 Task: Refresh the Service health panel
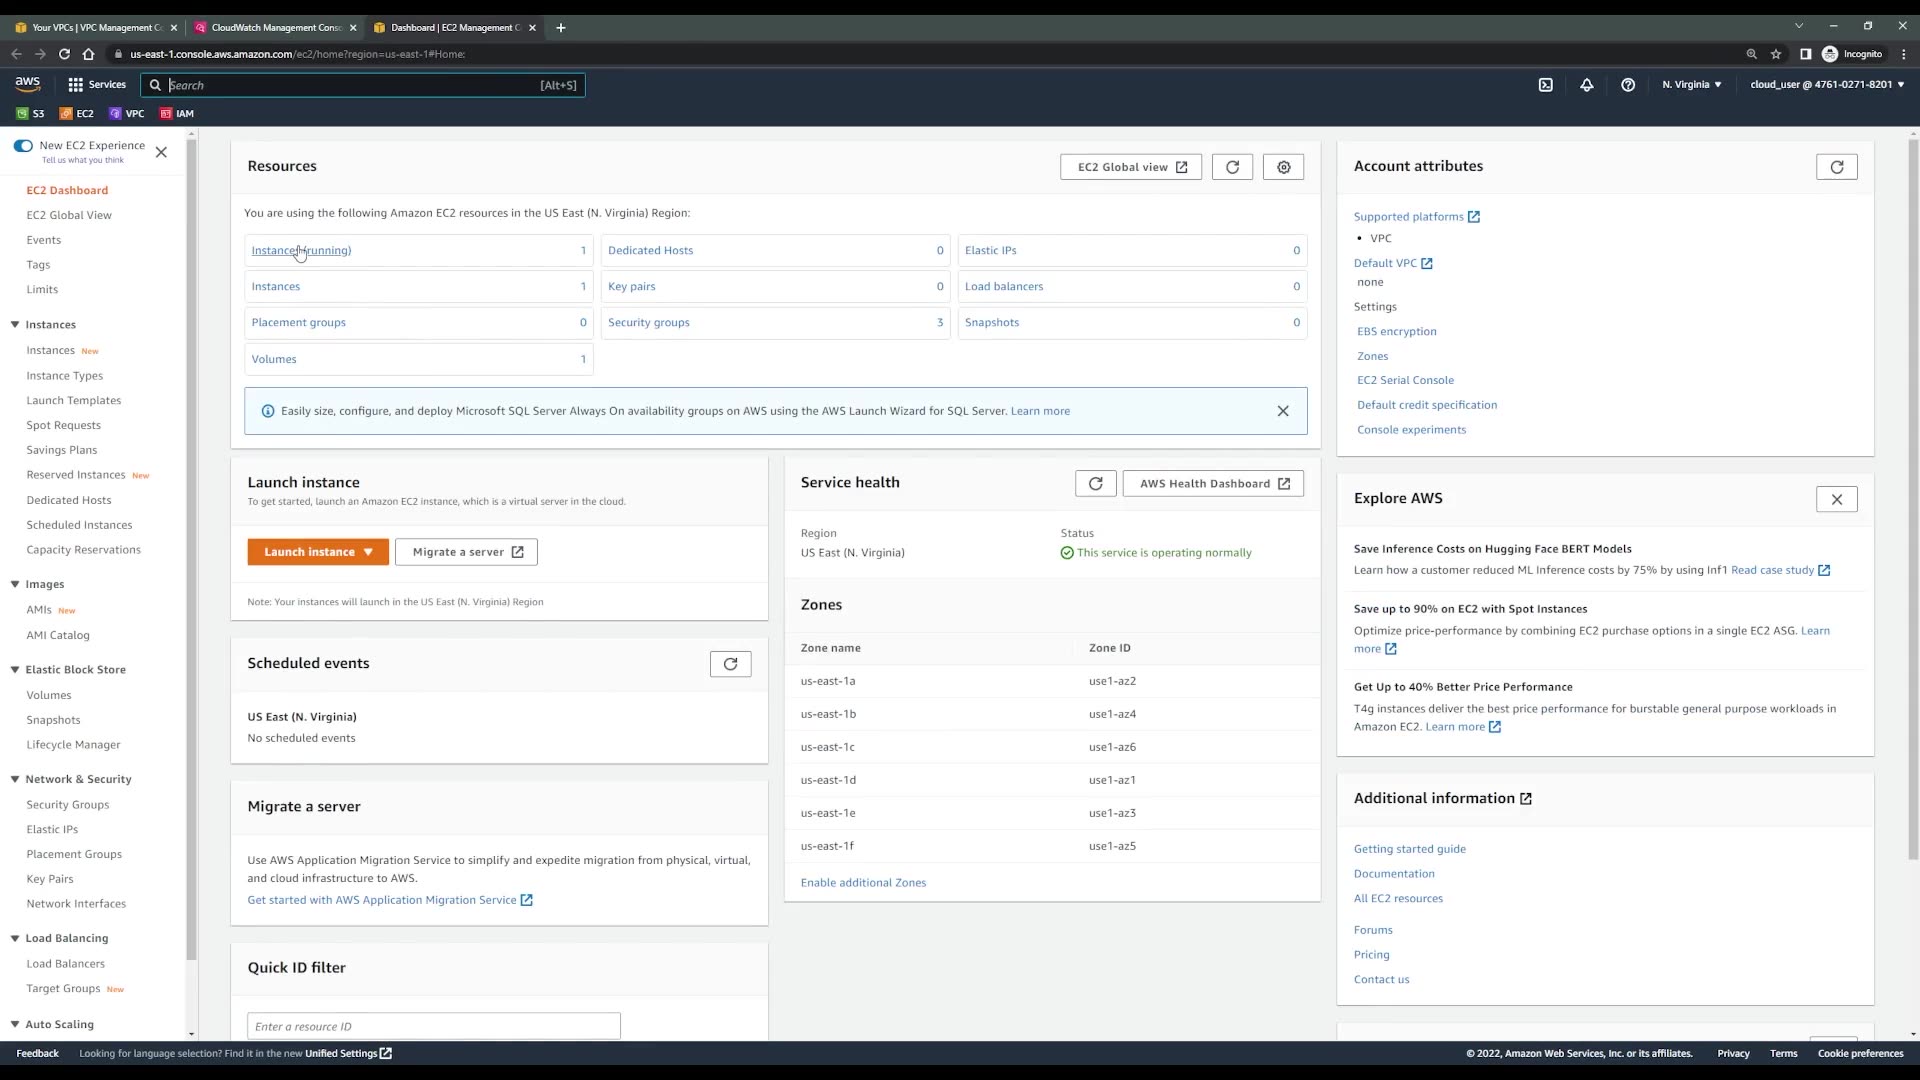(1095, 484)
